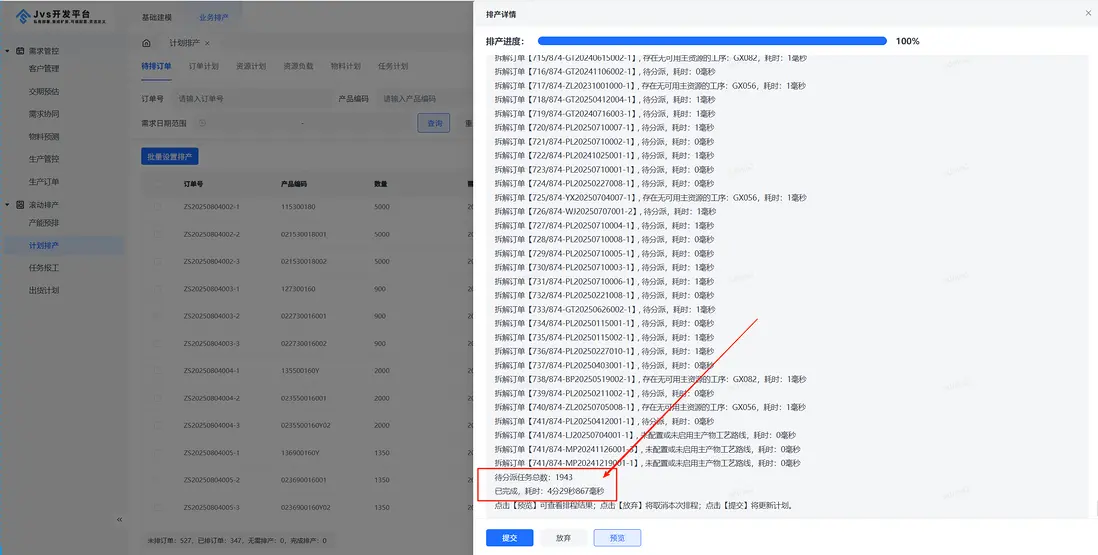The width and height of the screenshot is (1098, 555).
Task: Open 生产管控 in the sidebar
Action: 43,159
